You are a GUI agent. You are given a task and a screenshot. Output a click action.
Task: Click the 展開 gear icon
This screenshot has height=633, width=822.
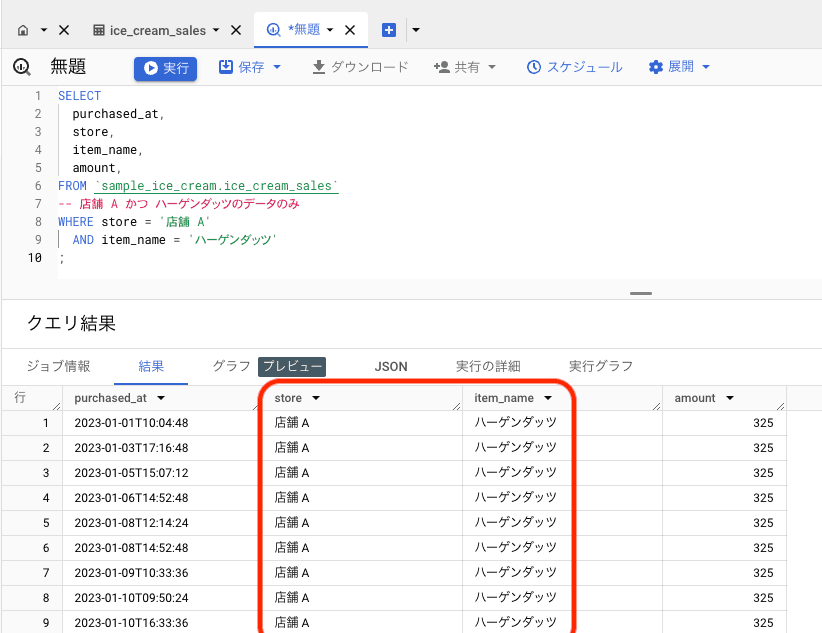tap(656, 67)
